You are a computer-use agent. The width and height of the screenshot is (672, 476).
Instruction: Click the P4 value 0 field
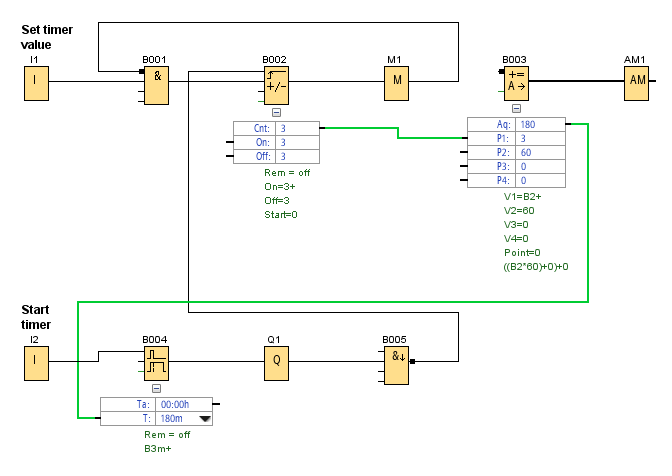click(540, 180)
